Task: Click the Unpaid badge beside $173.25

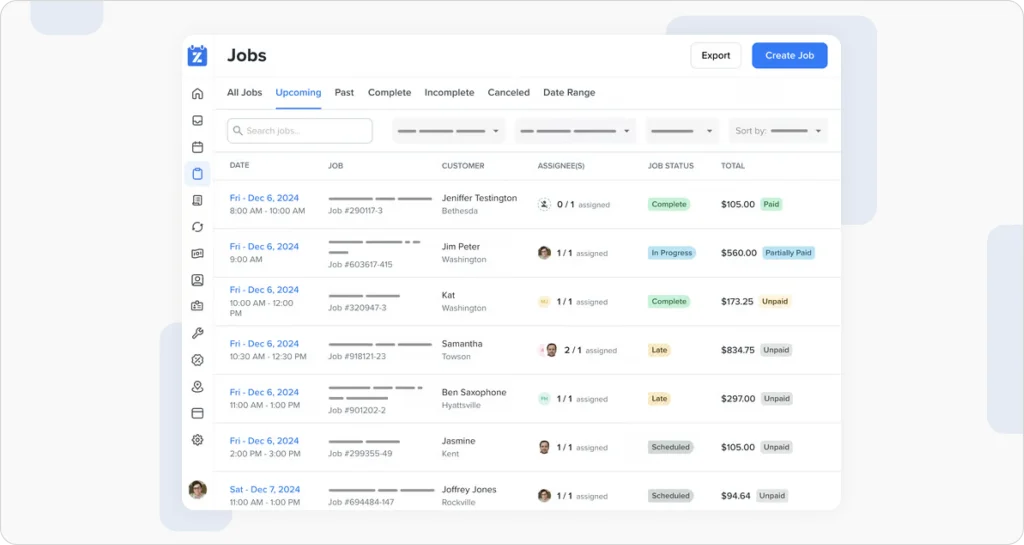Action: tap(775, 302)
